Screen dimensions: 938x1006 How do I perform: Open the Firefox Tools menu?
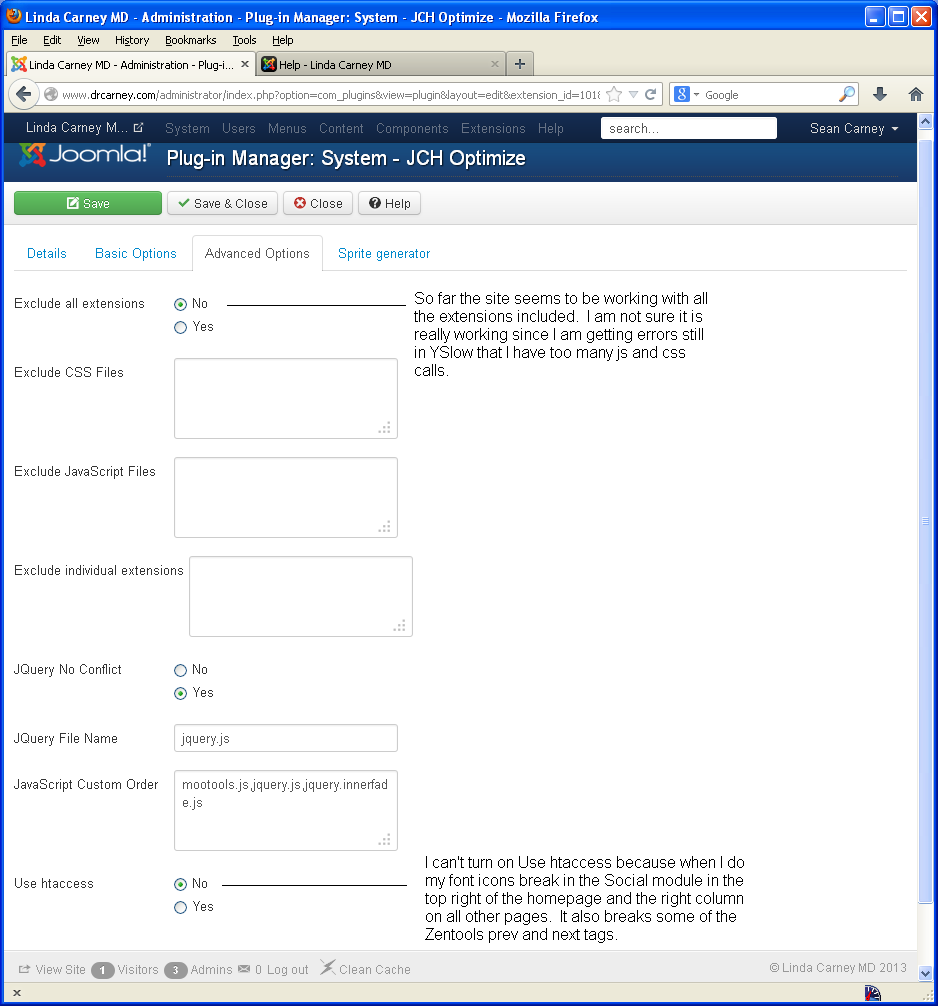[244, 40]
